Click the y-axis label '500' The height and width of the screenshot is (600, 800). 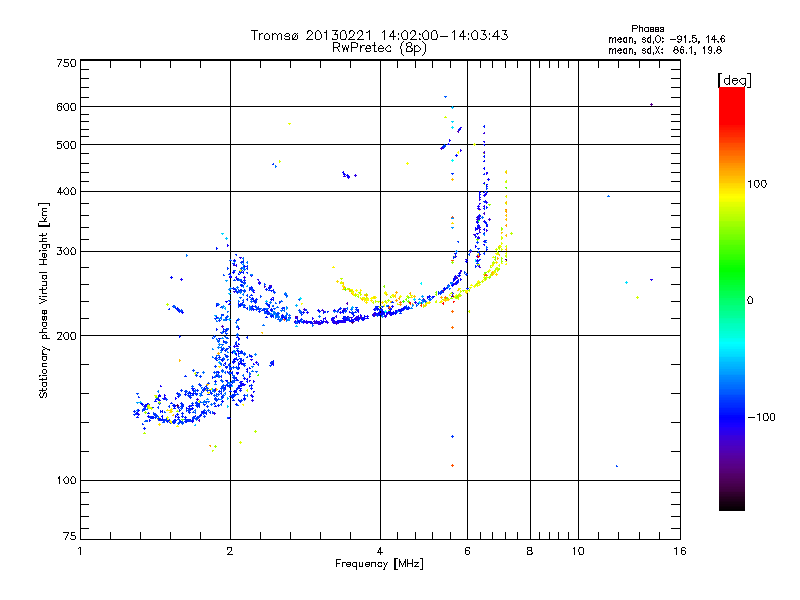click(66, 145)
